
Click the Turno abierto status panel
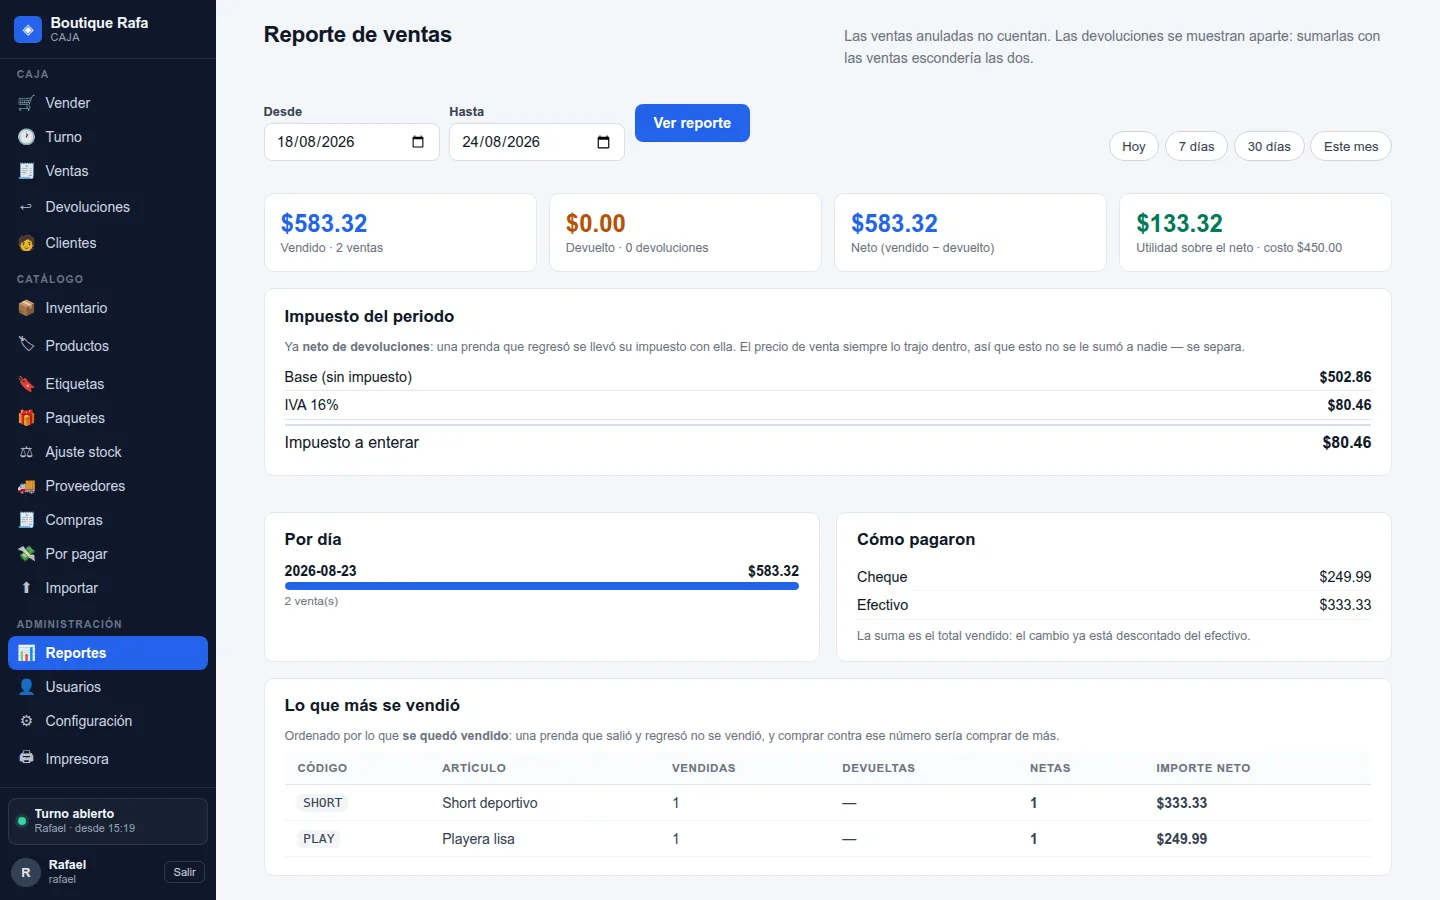(108, 821)
